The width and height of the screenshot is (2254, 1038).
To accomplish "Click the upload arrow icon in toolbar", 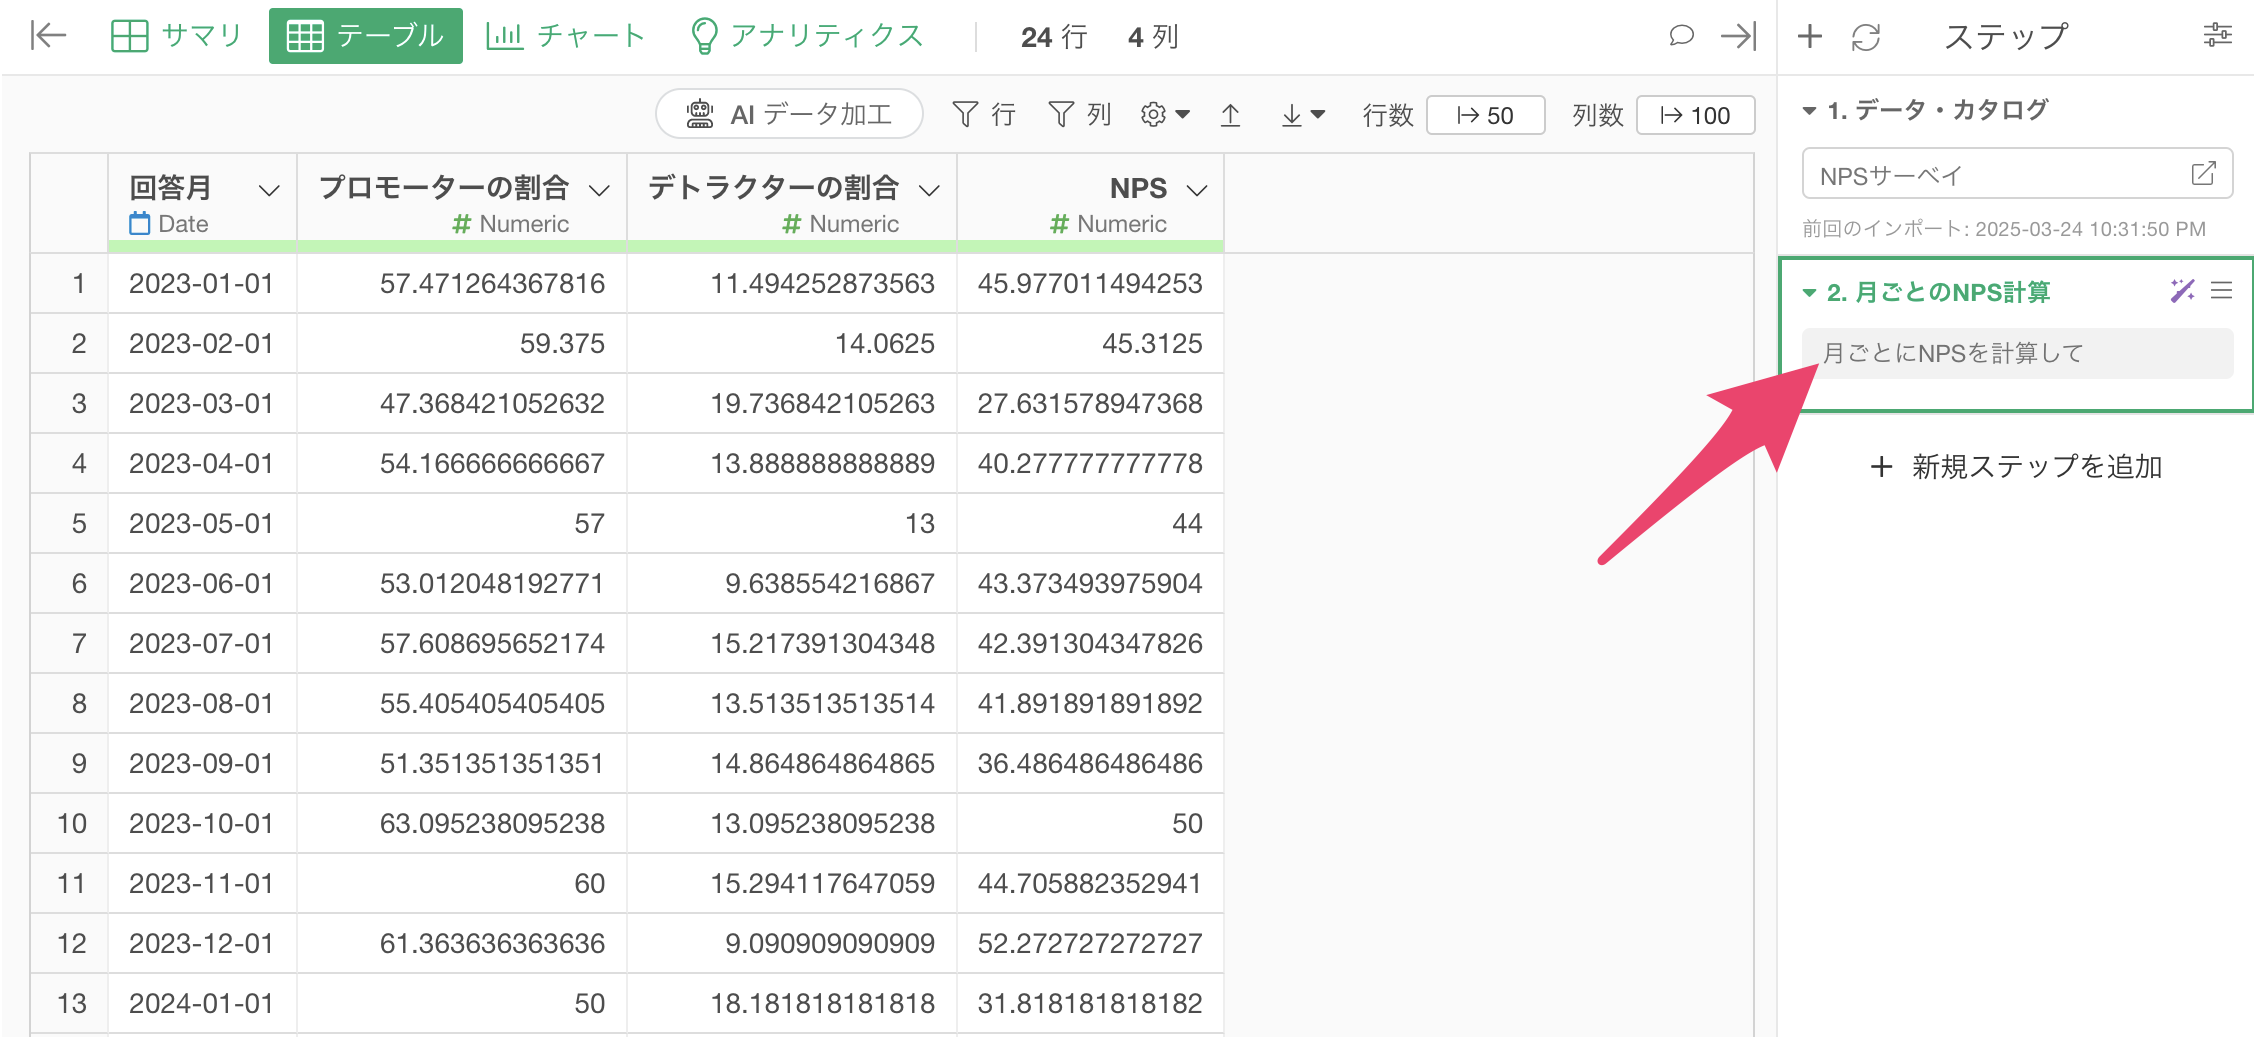I will 1230,116.
